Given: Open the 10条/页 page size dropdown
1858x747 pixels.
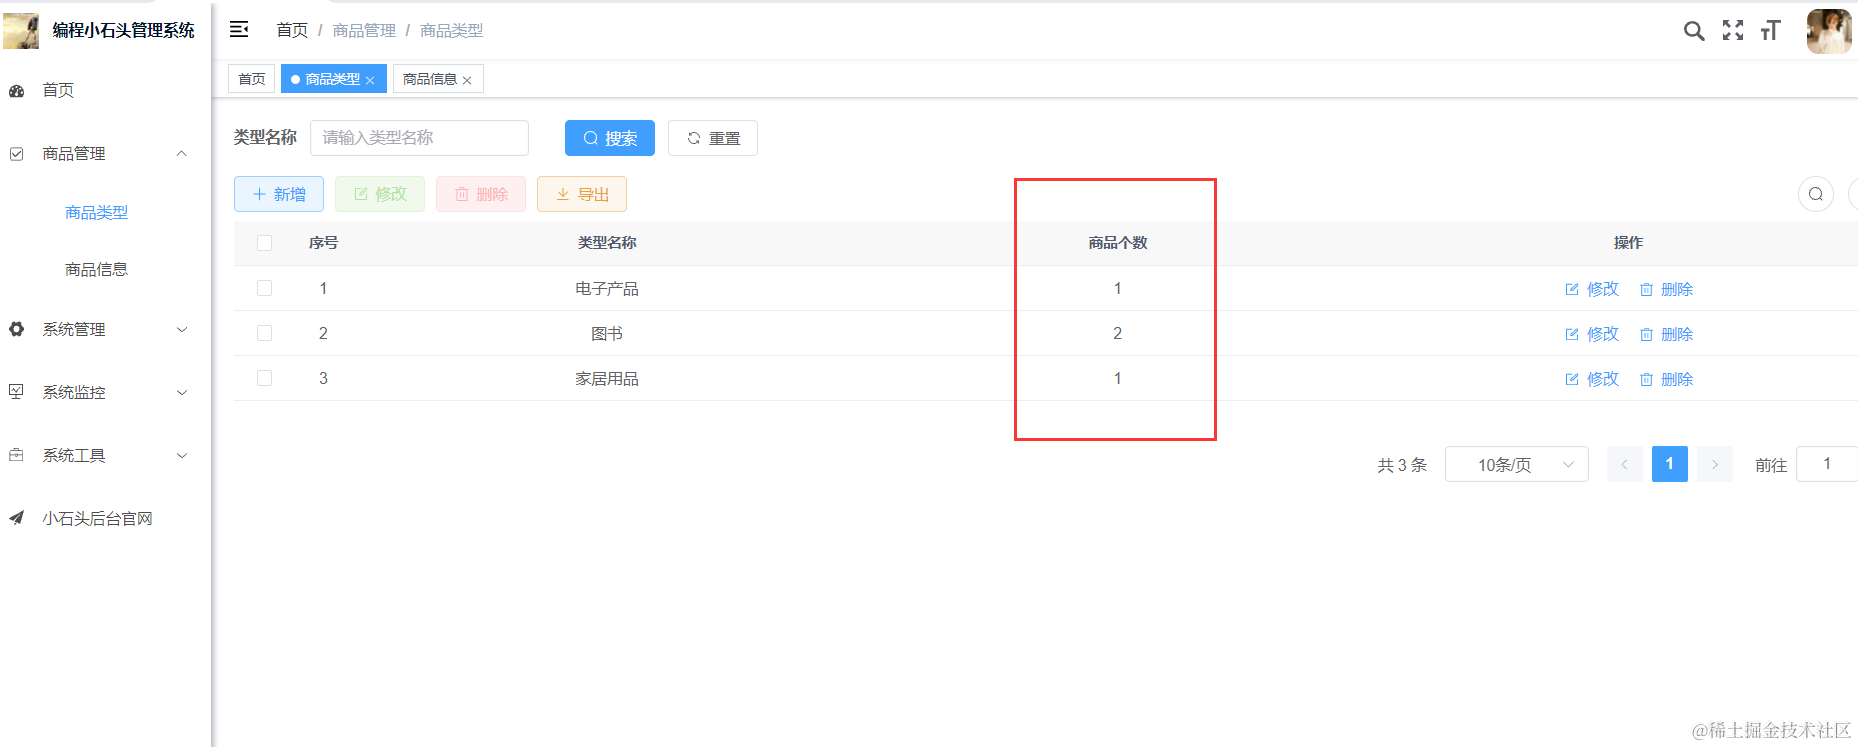Looking at the screenshot, I should tap(1516, 464).
